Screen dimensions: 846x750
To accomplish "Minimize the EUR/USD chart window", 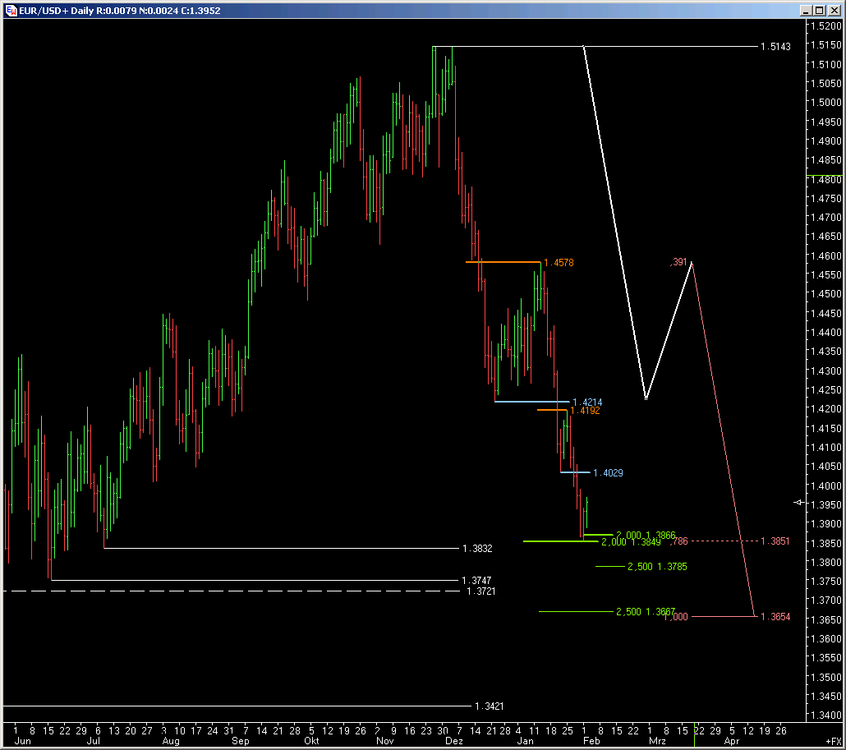I will click(x=806, y=10).
